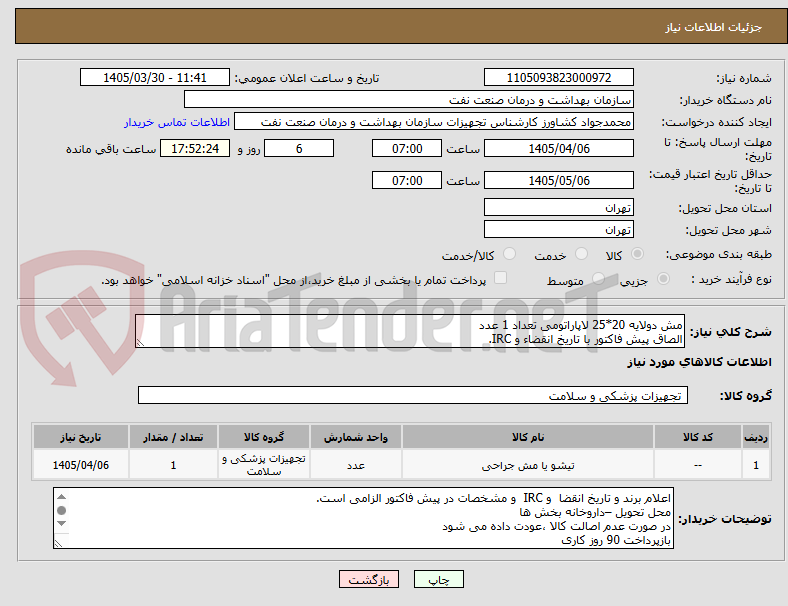This screenshot has width=788, height=606.
Task: Toggle the اسناد خزانه اسلامی payment checkbox
Action: tap(501, 278)
